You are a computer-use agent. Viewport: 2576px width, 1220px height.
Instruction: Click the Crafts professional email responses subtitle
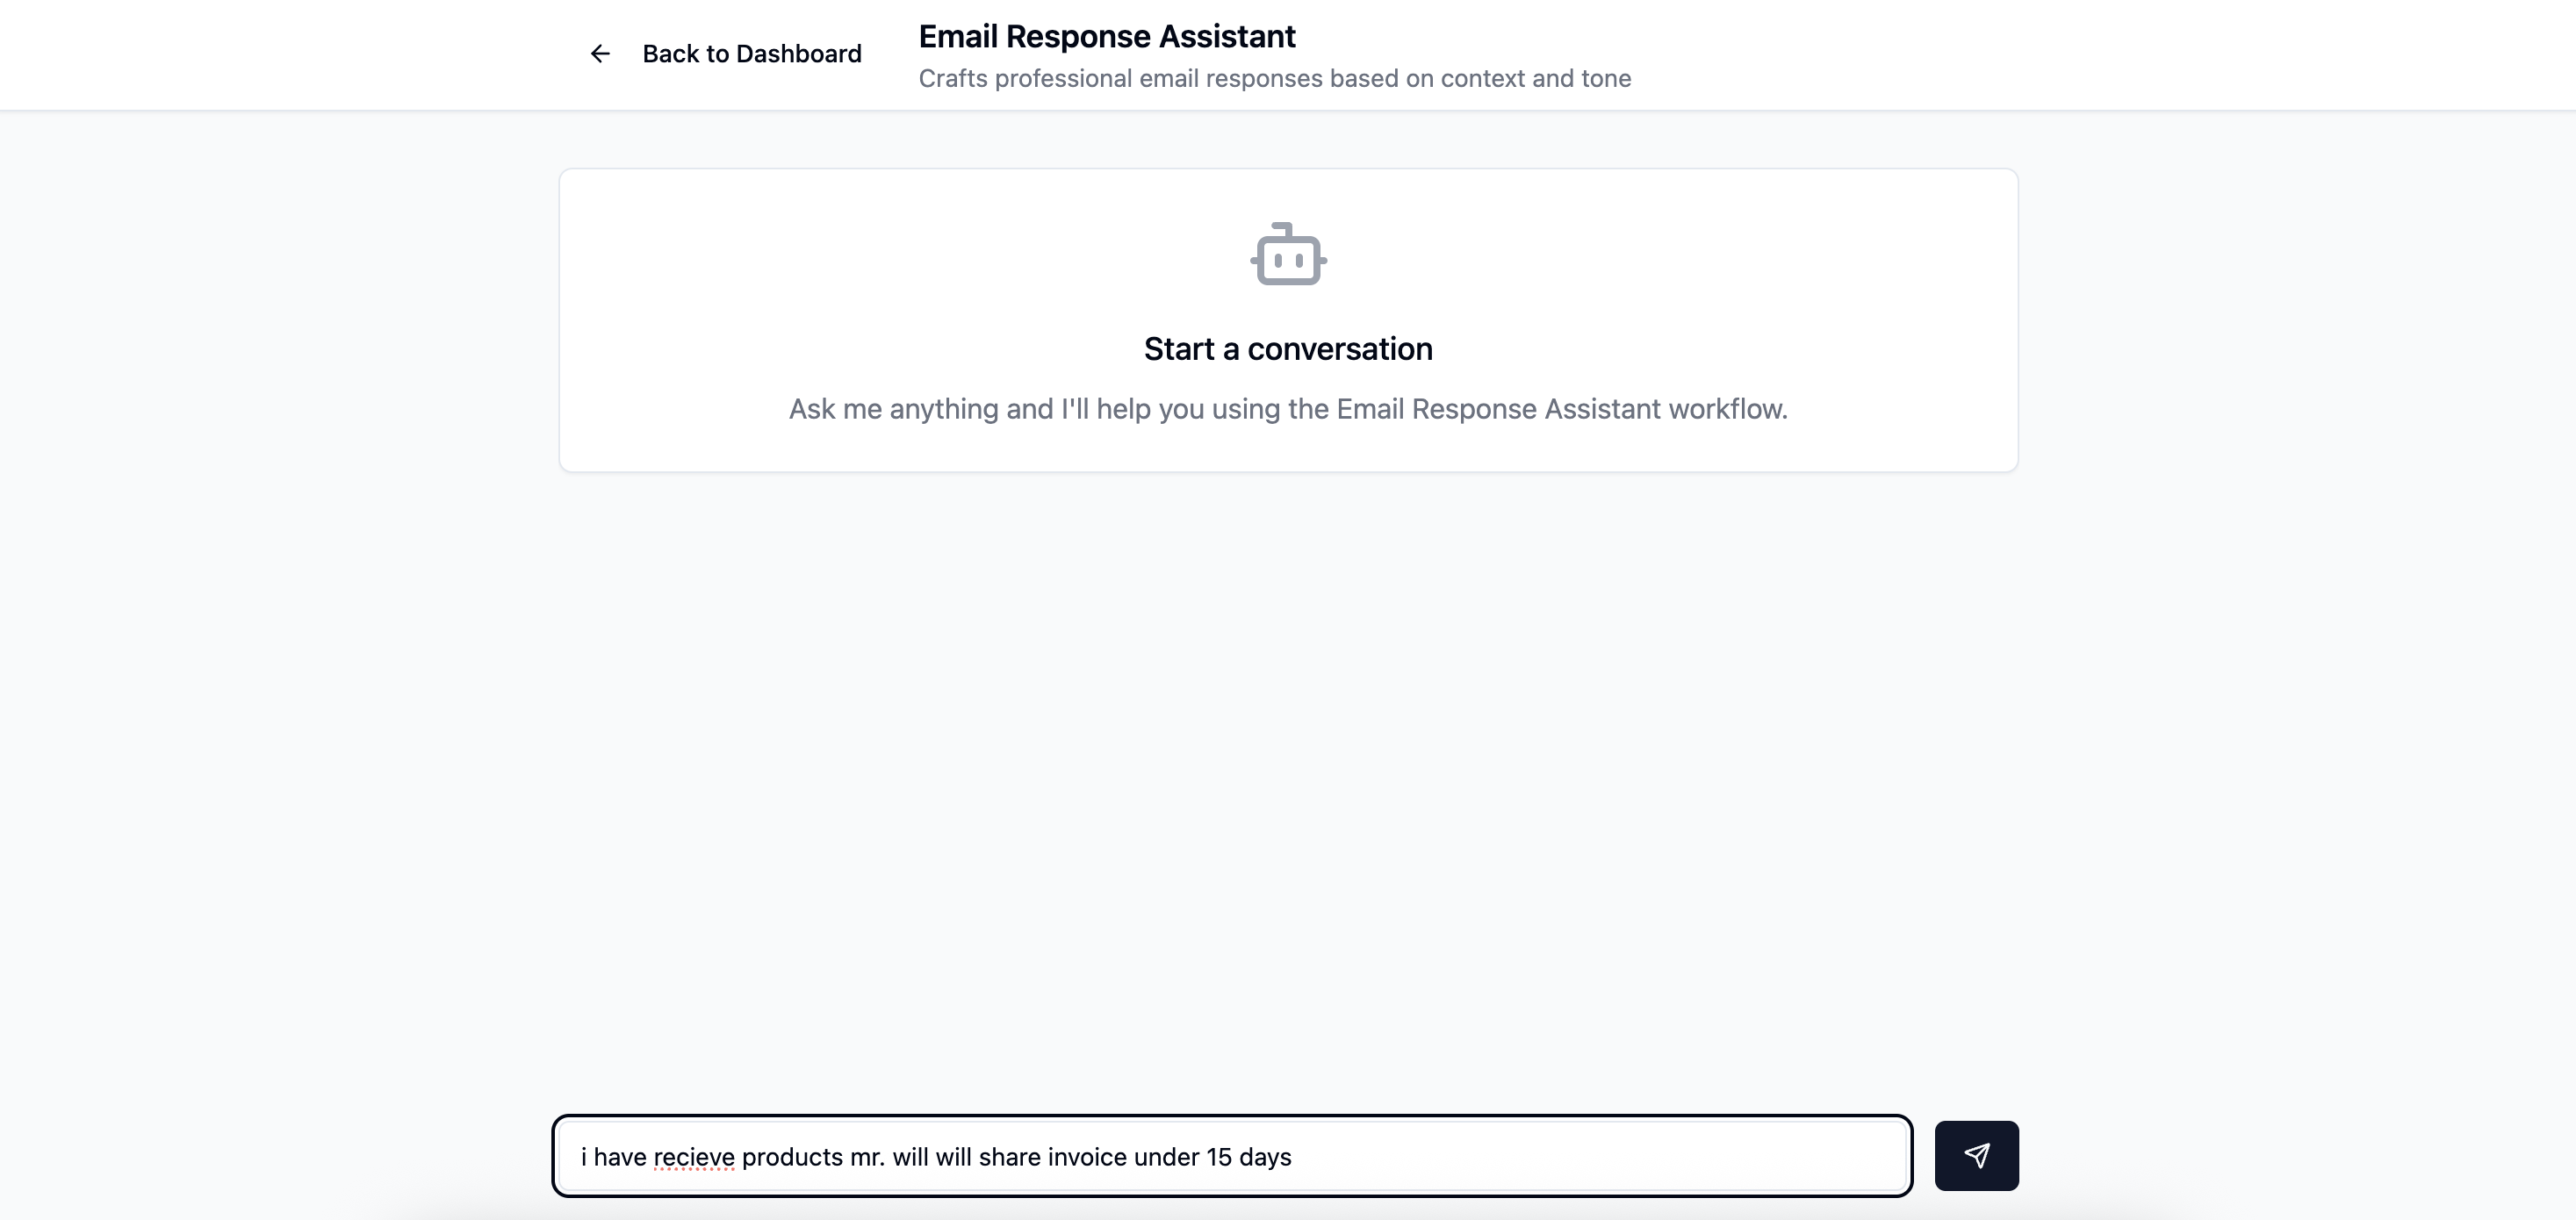(x=1274, y=78)
